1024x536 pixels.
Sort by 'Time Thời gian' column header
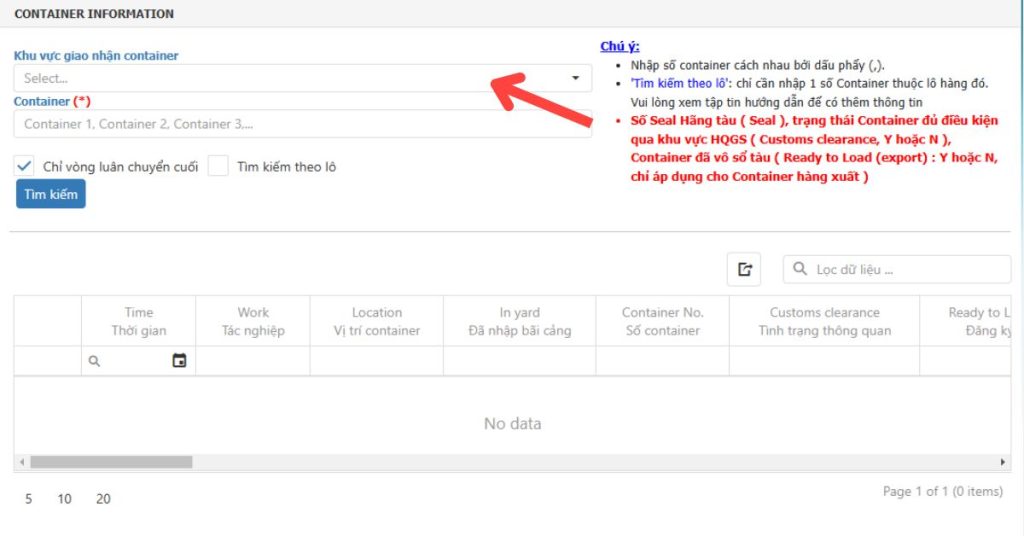(x=138, y=321)
